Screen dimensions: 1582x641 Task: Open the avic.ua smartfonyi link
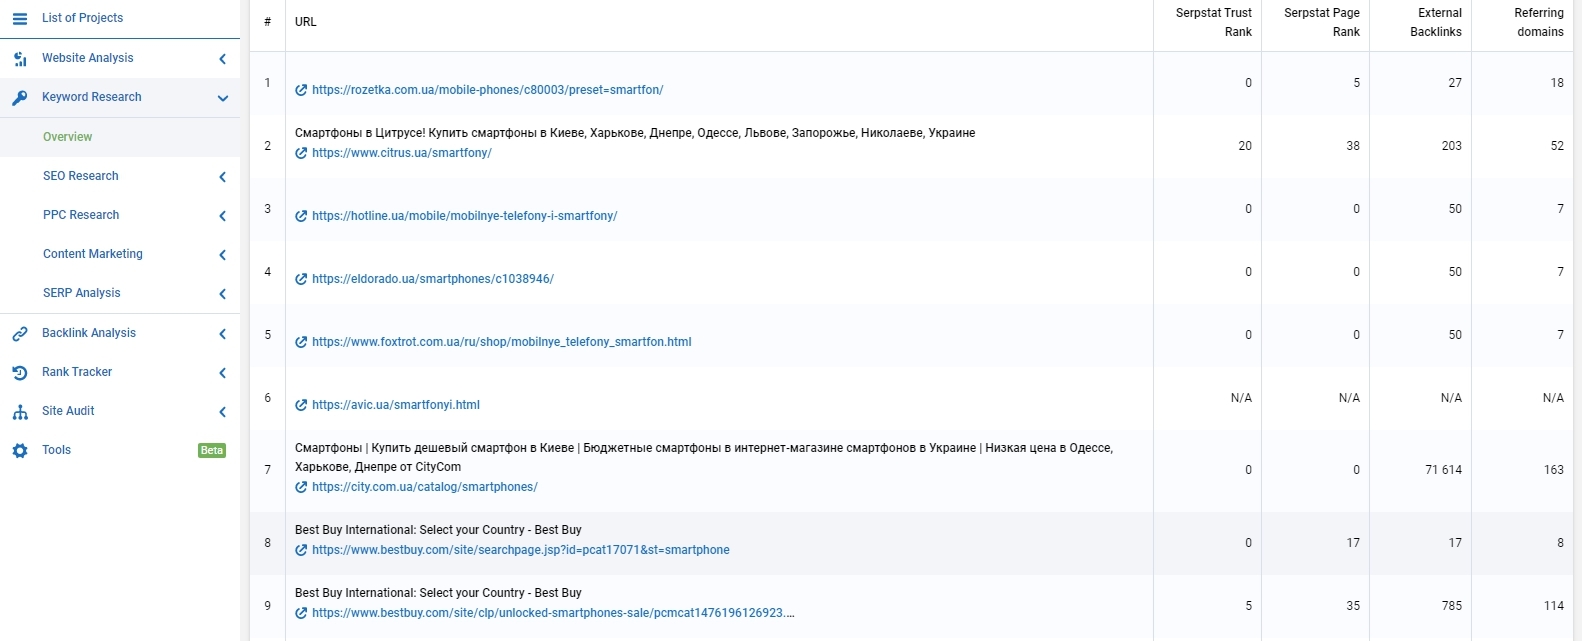[x=396, y=405]
